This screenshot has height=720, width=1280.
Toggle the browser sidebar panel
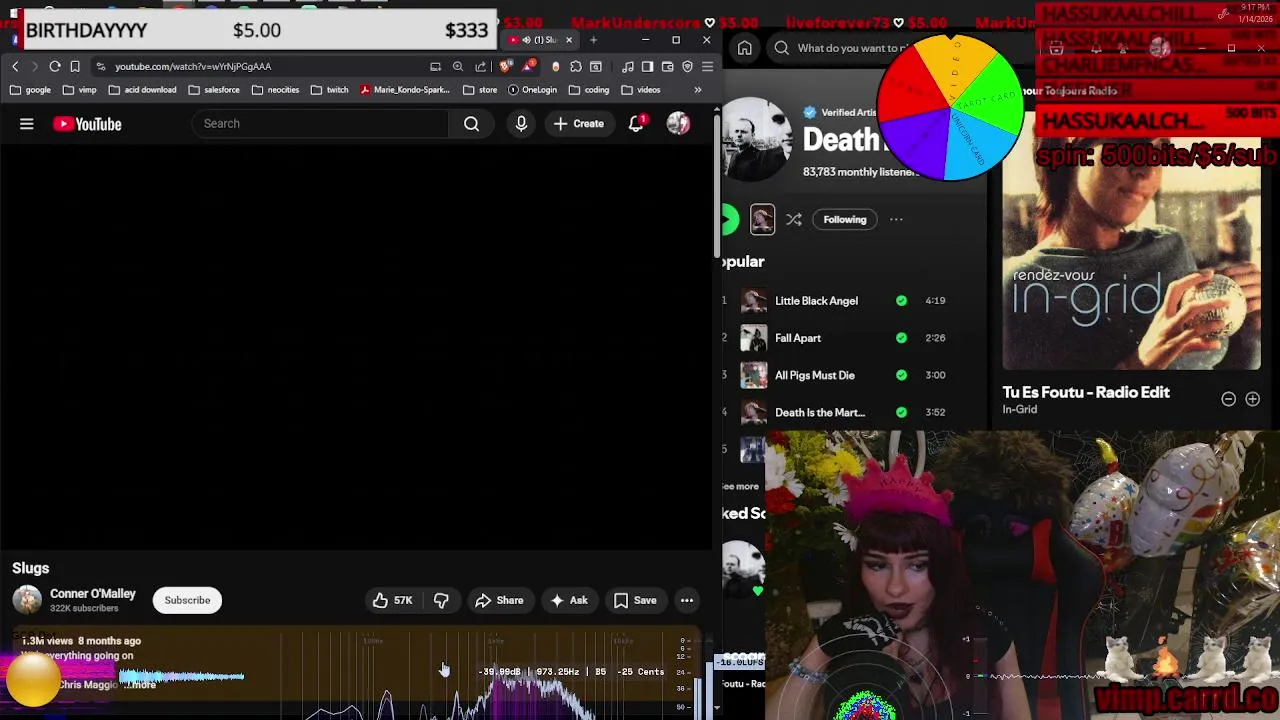coord(647,66)
